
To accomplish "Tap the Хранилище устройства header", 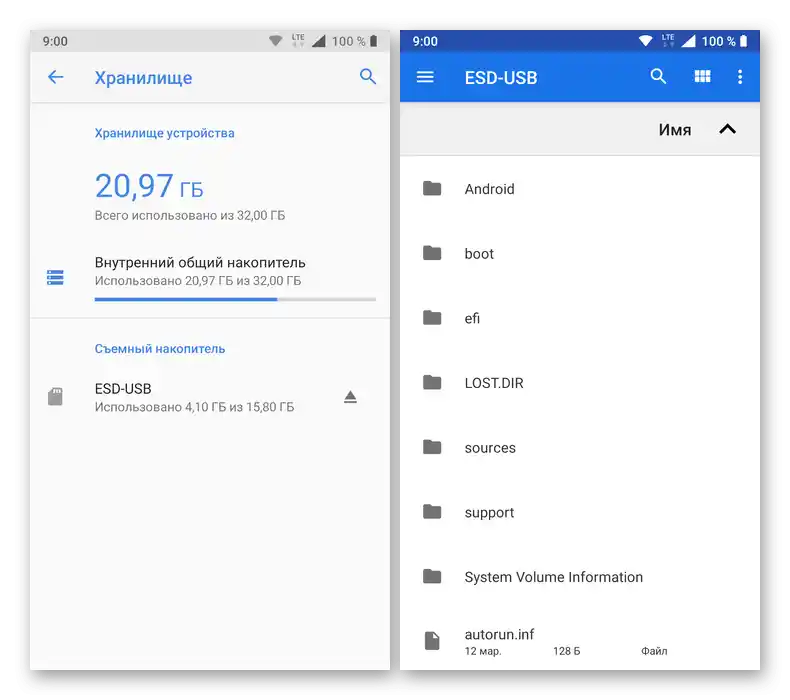I will [x=164, y=133].
